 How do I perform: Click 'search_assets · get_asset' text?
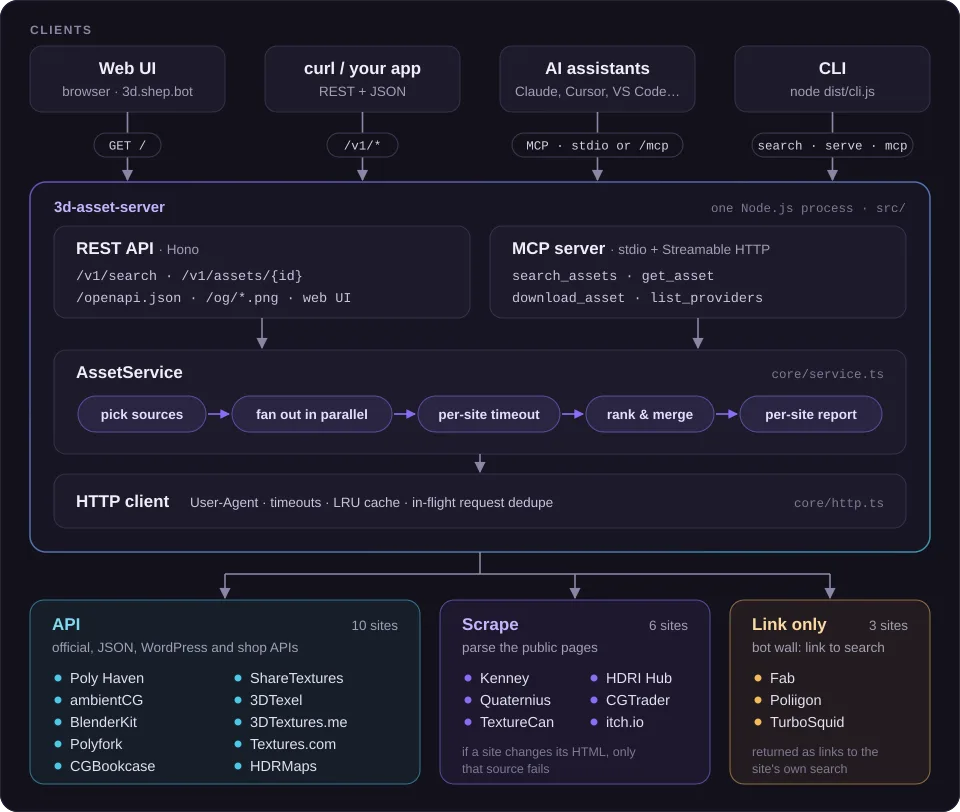tap(613, 276)
